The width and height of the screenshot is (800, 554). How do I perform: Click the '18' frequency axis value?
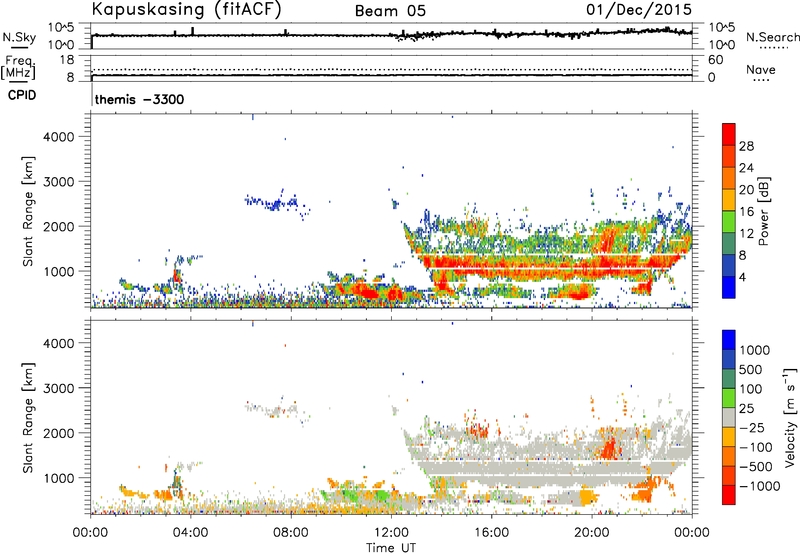tap(67, 59)
